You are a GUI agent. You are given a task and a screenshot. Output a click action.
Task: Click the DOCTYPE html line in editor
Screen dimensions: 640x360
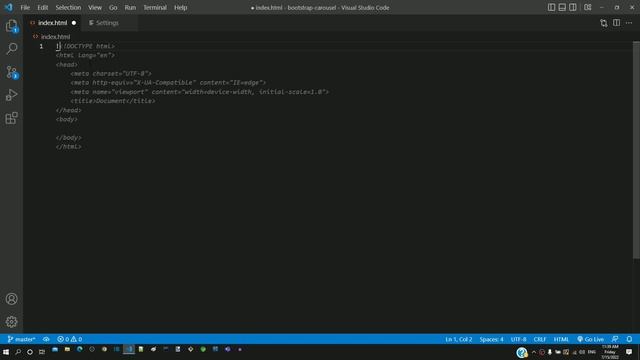point(89,46)
